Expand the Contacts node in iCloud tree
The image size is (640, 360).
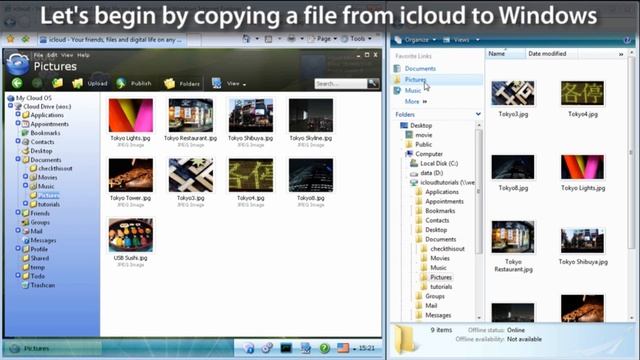[18, 141]
